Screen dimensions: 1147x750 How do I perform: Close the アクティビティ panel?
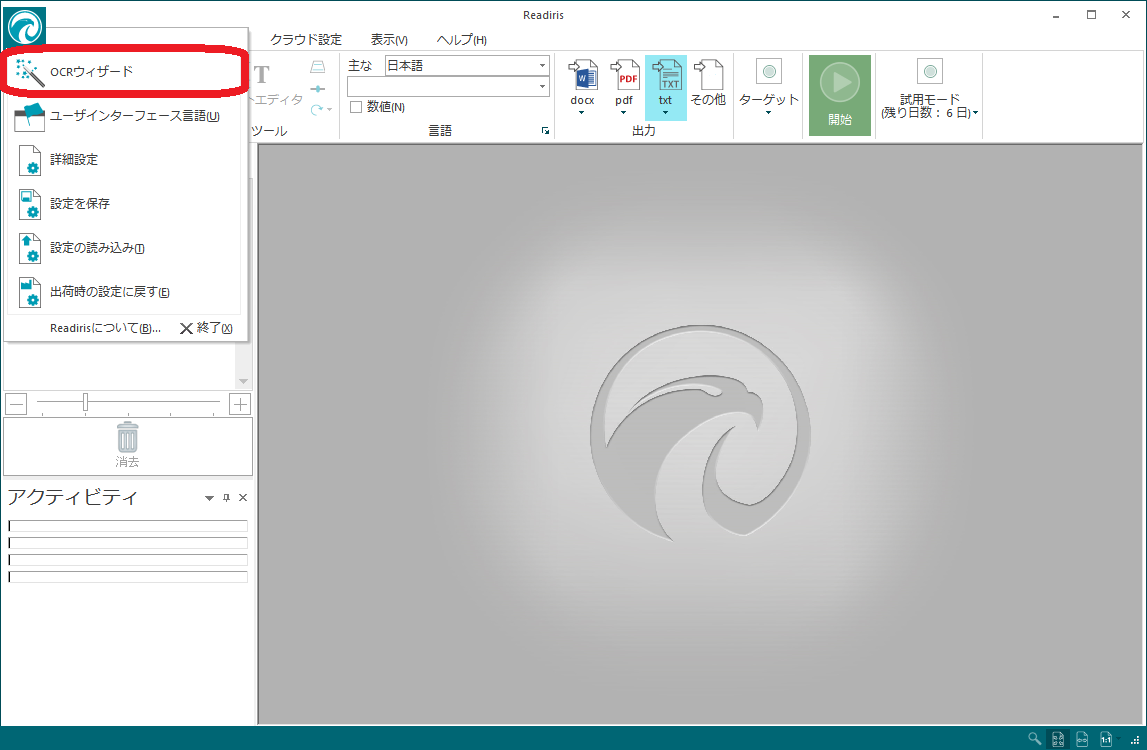tap(244, 498)
